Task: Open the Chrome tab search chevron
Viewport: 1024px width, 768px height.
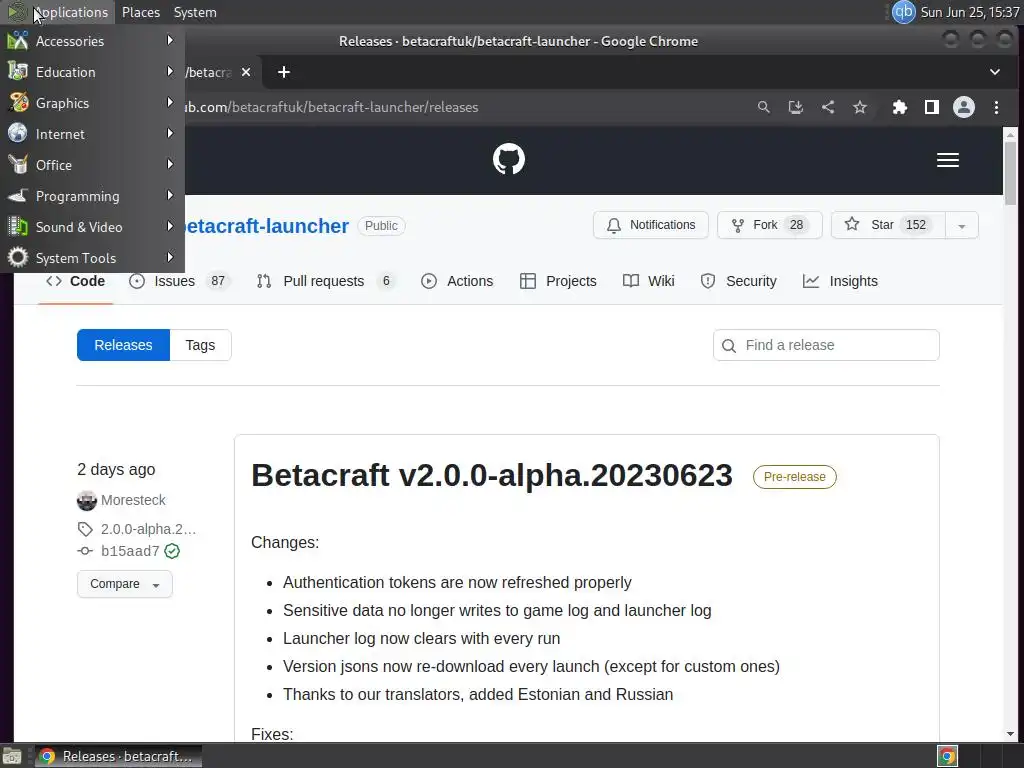Action: (995, 72)
